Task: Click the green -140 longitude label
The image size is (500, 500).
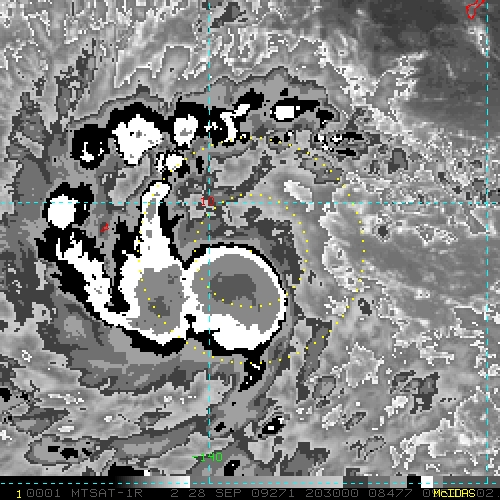Action: point(208,457)
